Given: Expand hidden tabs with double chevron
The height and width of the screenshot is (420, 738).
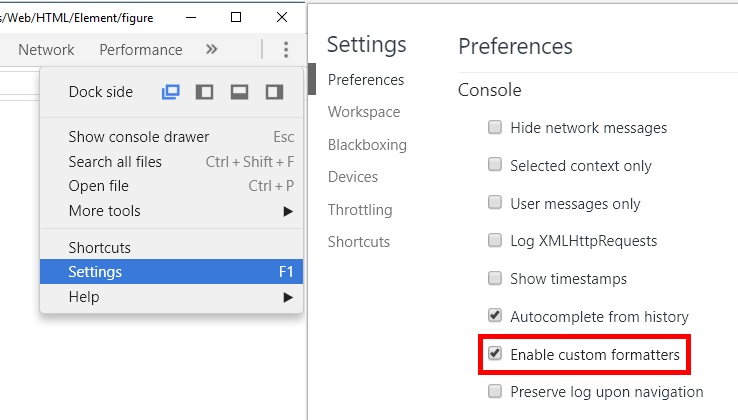Looking at the screenshot, I should point(211,49).
